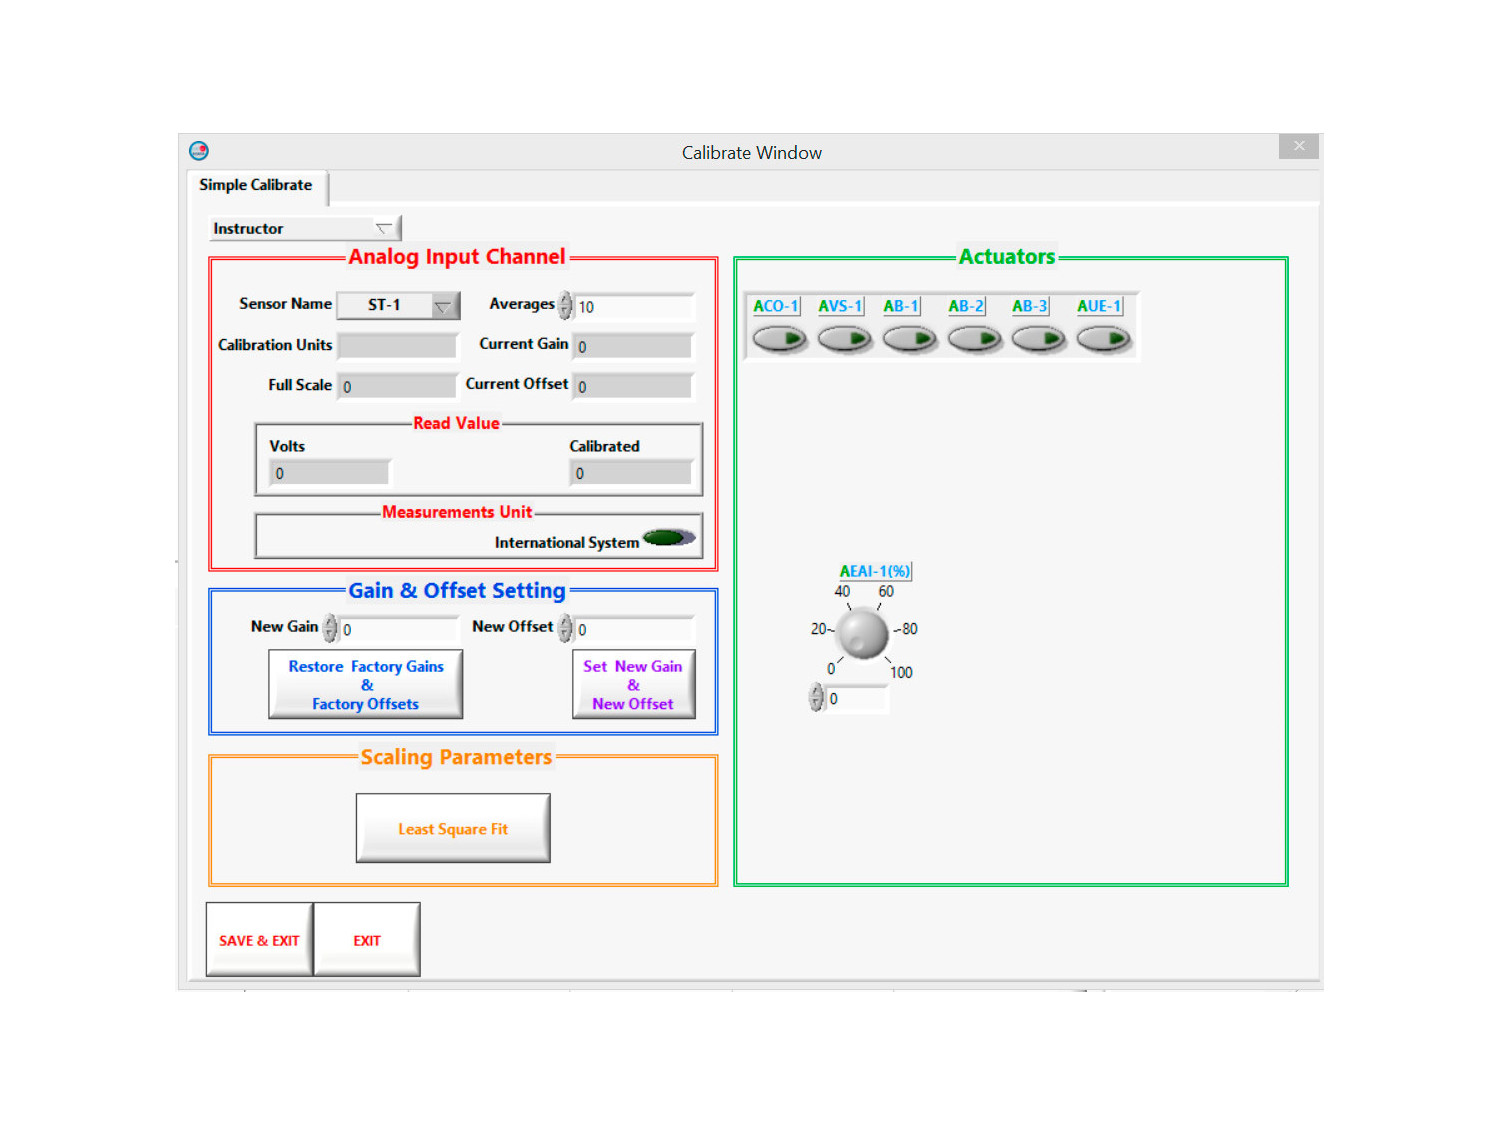The height and width of the screenshot is (1125, 1500).
Task: Open the Instructor dropdown
Action: coord(305,228)
